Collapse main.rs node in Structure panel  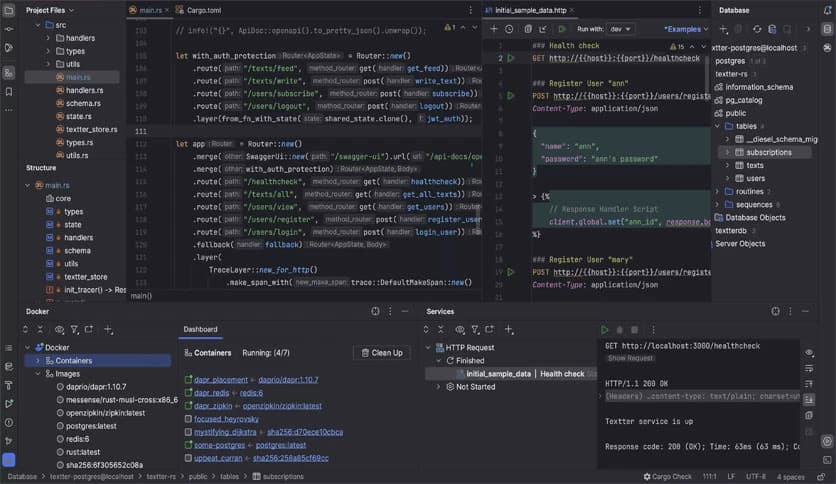[28, 185]
